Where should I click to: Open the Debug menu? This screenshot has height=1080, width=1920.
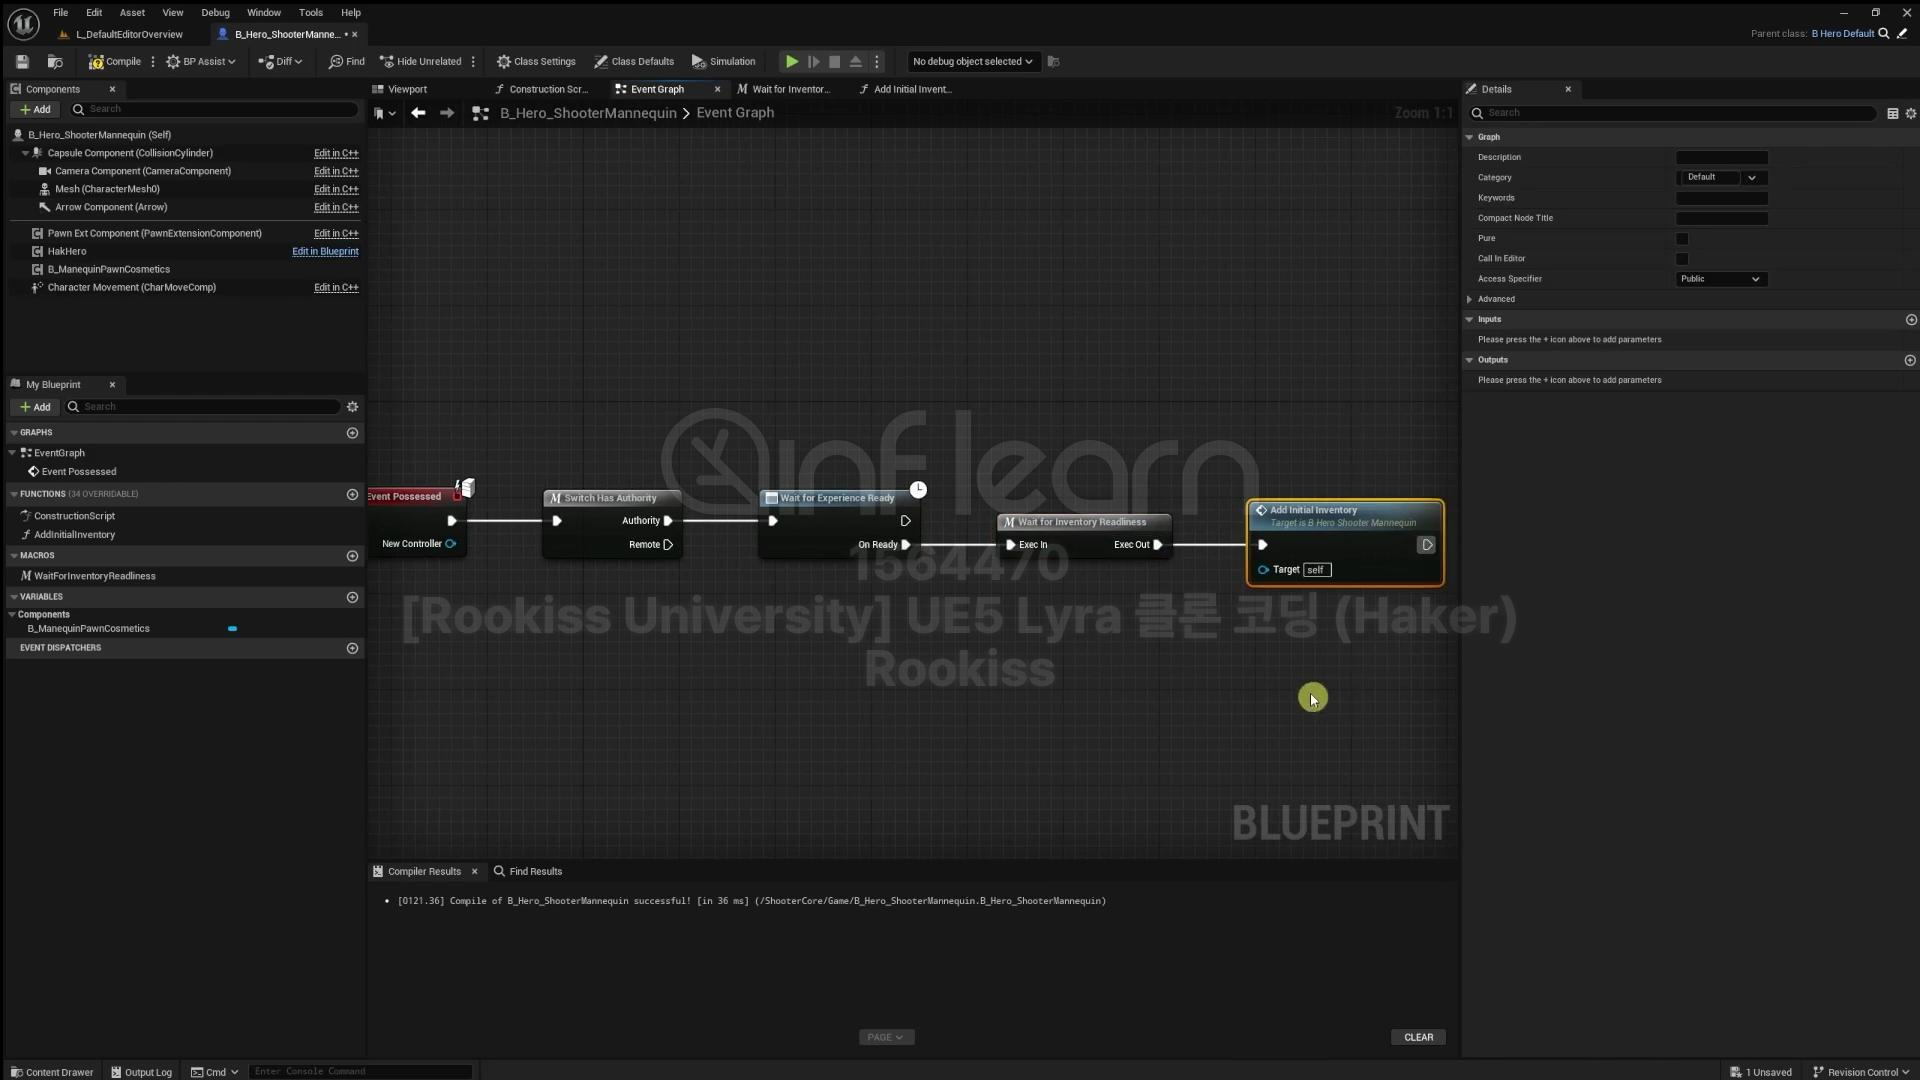pos(215,13)
